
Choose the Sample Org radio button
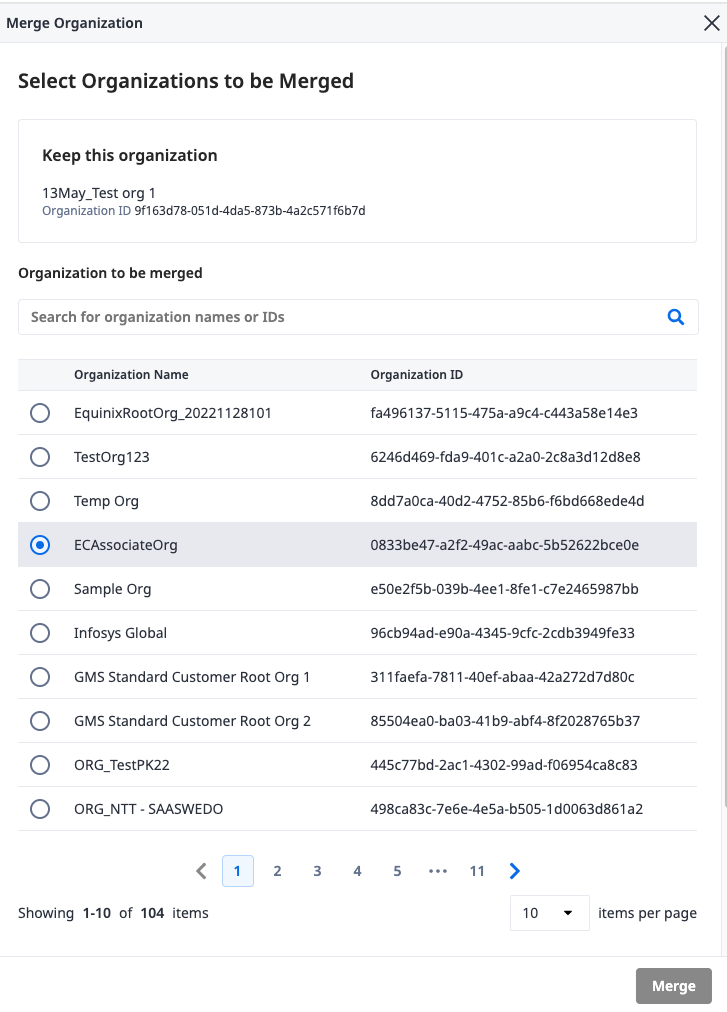point(40,589)
